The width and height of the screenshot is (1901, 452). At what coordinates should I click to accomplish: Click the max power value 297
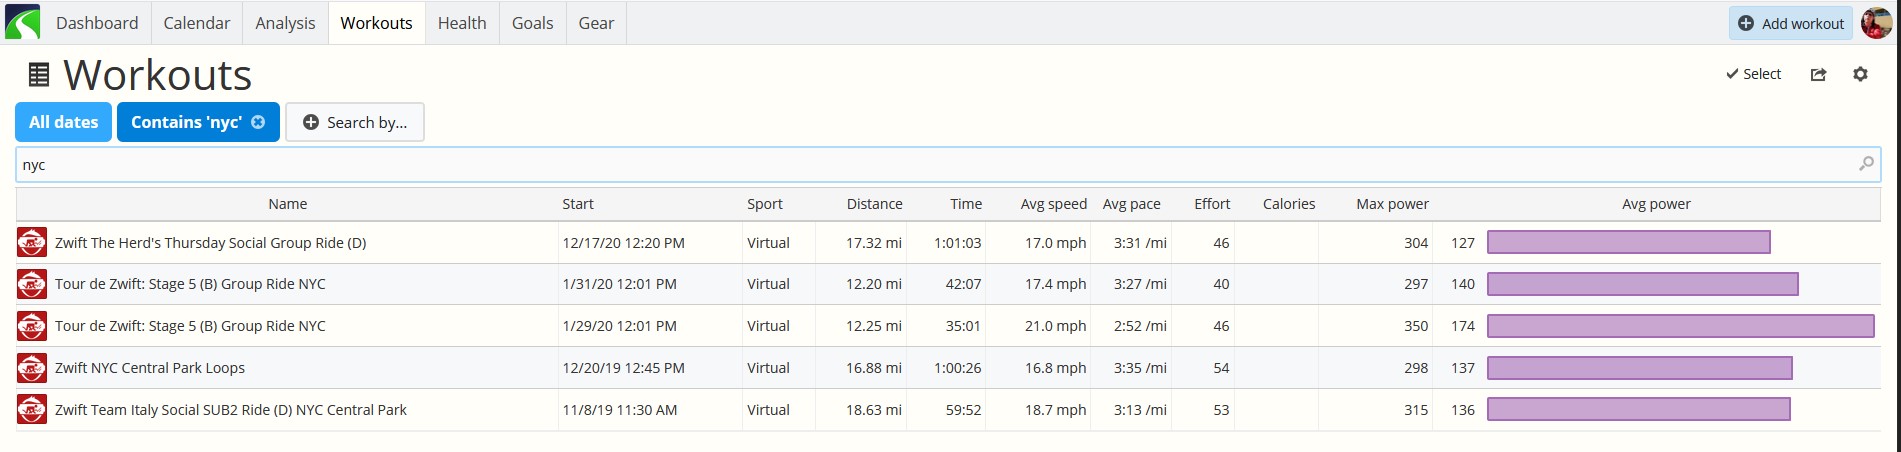tap(1416, 284)
